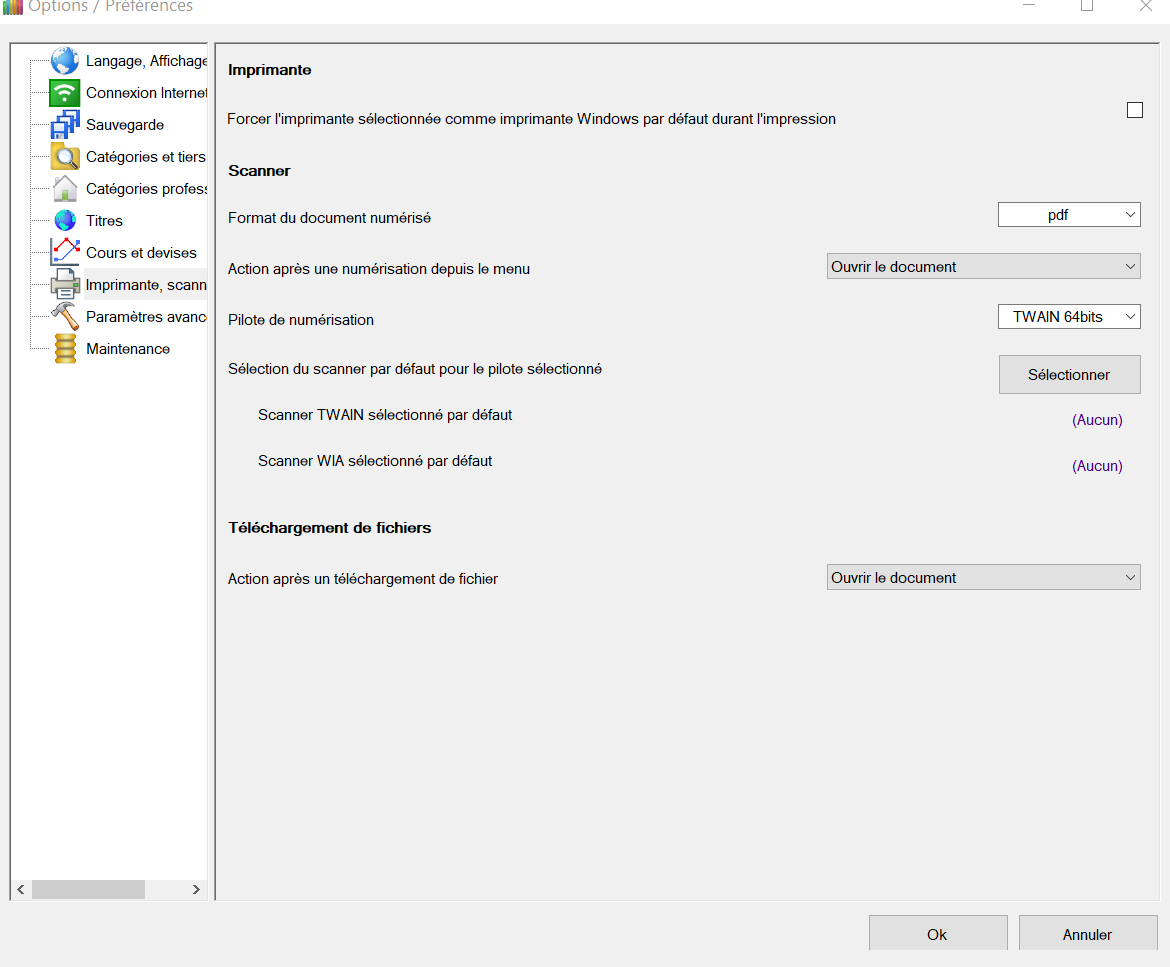Click the globe icon for Langage, Affichage

(x=65, y=61)
